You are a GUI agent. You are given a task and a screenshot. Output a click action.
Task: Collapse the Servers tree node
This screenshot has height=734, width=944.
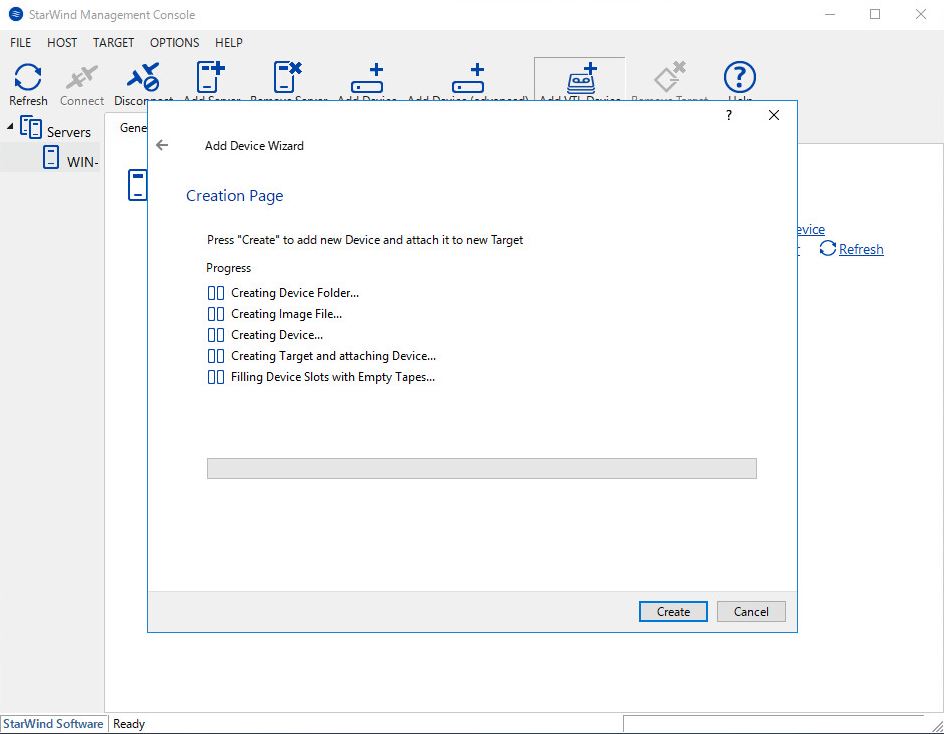(10, 126)
